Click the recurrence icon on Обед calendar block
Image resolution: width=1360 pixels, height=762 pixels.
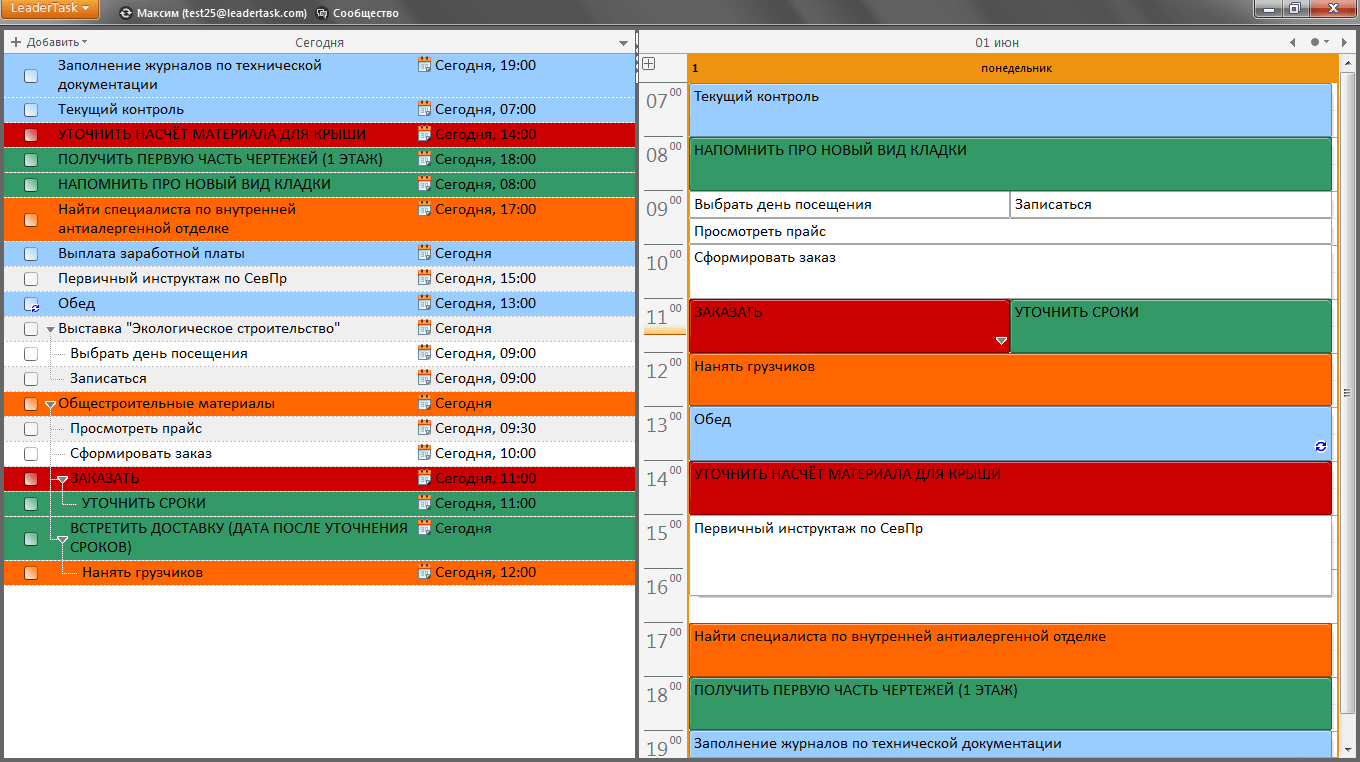pyautogui.click(x=1321, y=447)
